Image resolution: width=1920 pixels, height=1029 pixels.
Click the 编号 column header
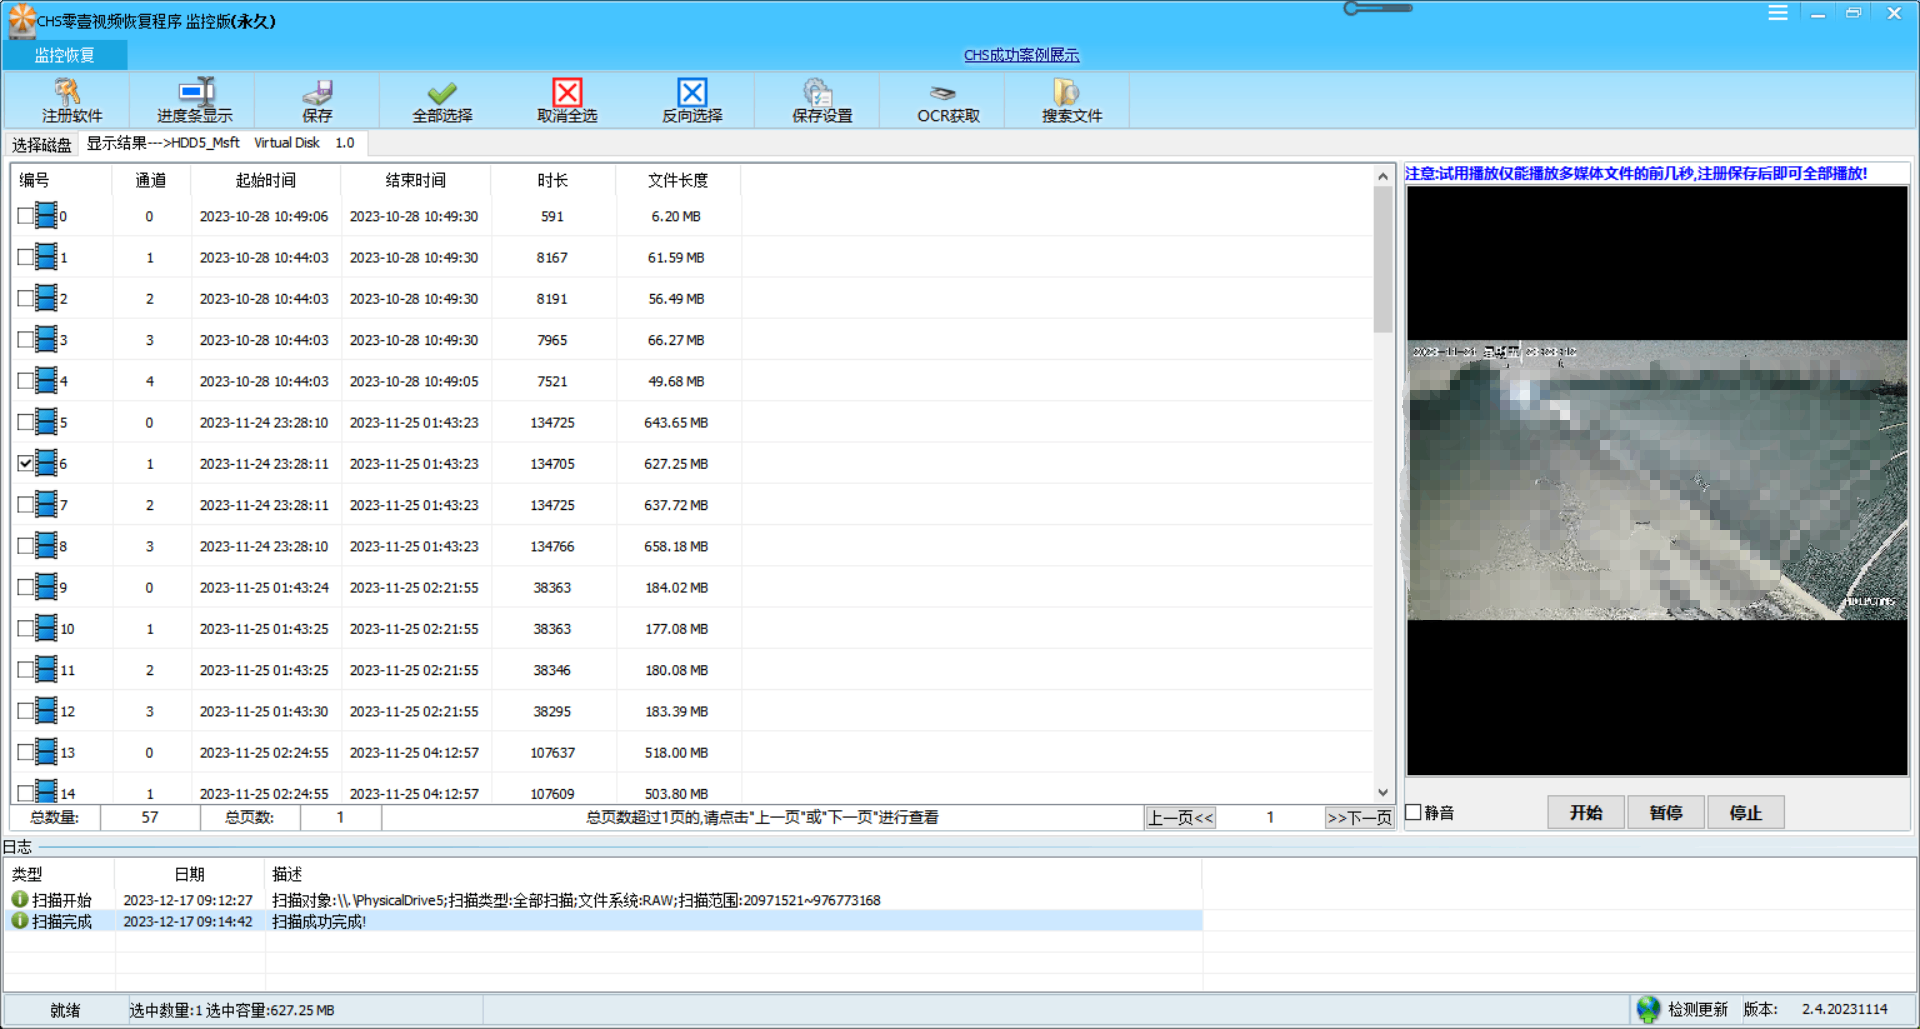pos(60,180)
